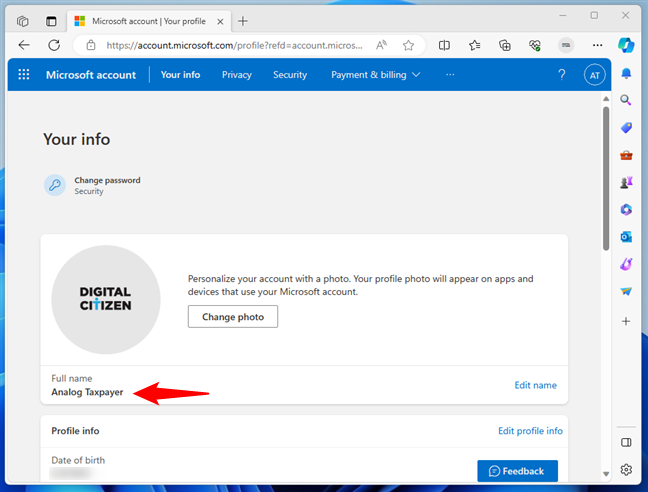Open Copilot in the sidebar
Screen dimensions: 648x492
tap(626, 45)
